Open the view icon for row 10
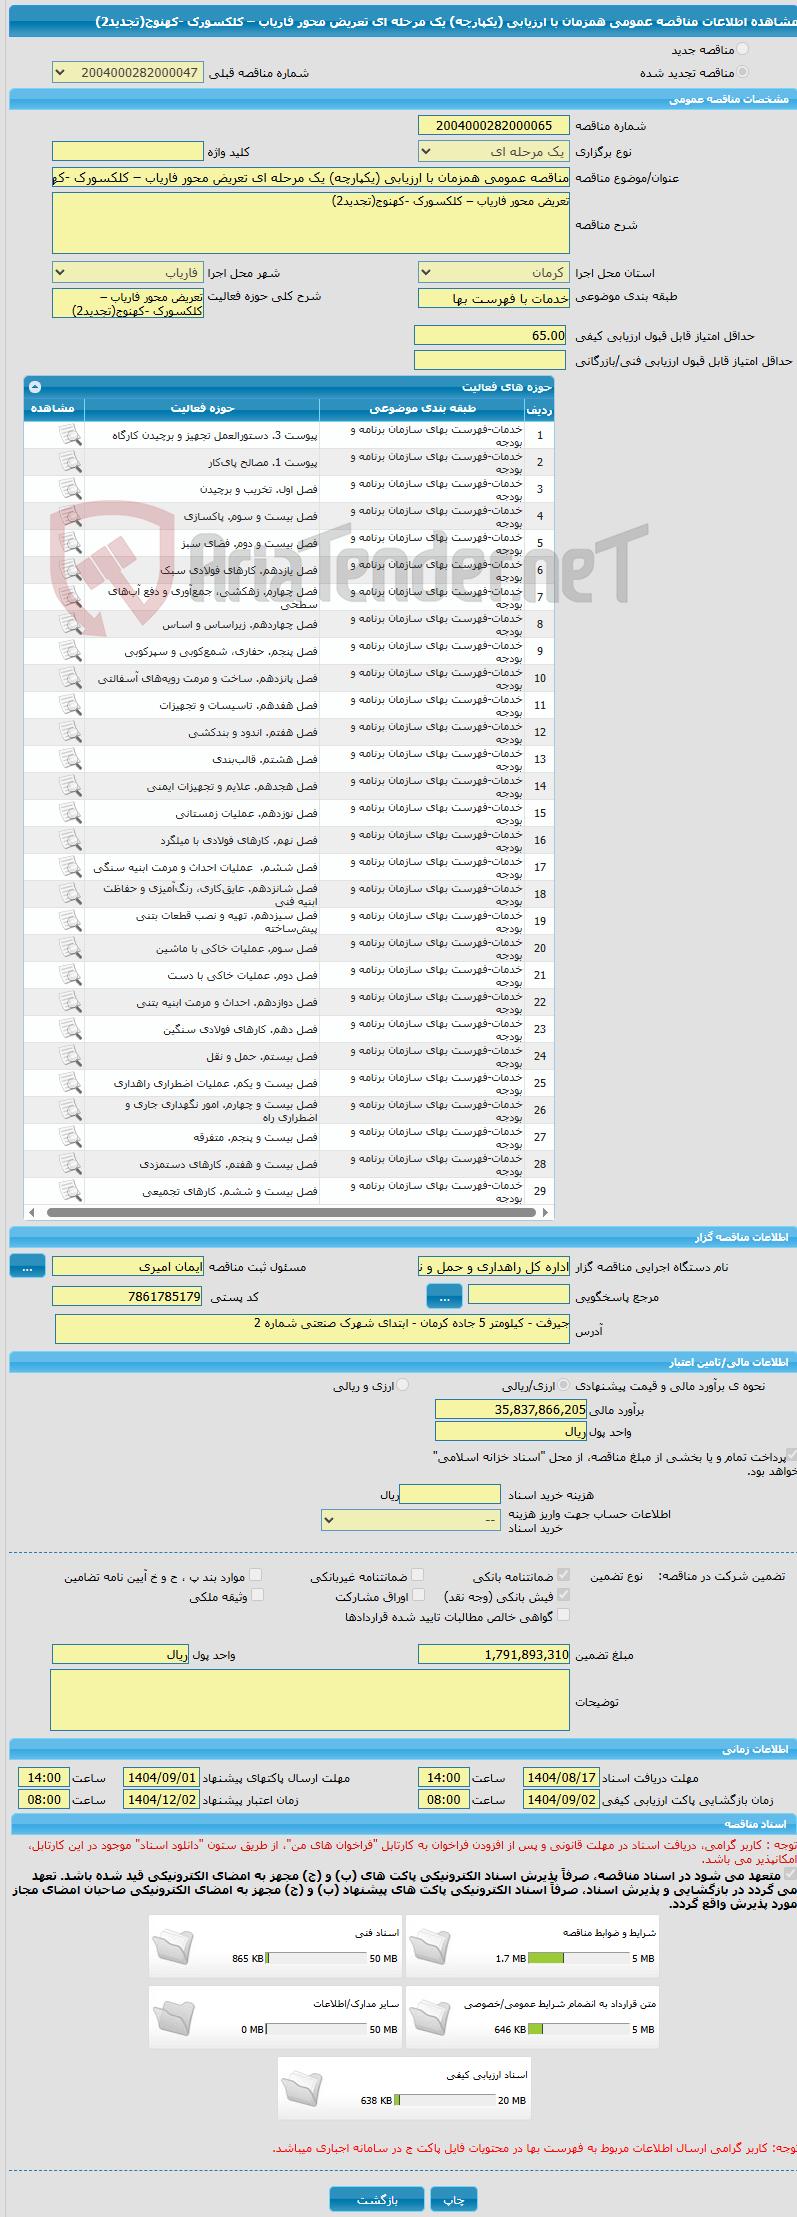 click(x=69, y=678)
